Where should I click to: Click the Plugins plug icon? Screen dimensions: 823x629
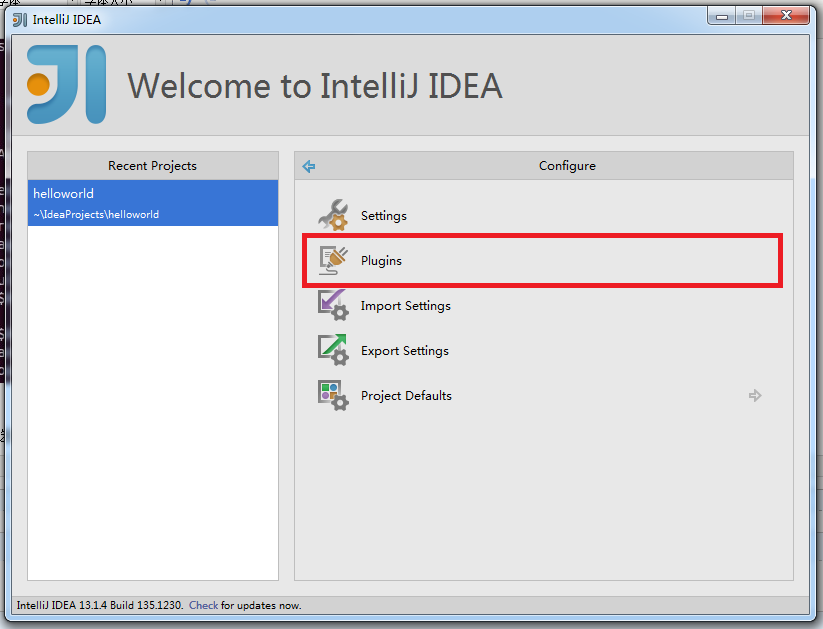pyautogui.click(x=333, y=260)
